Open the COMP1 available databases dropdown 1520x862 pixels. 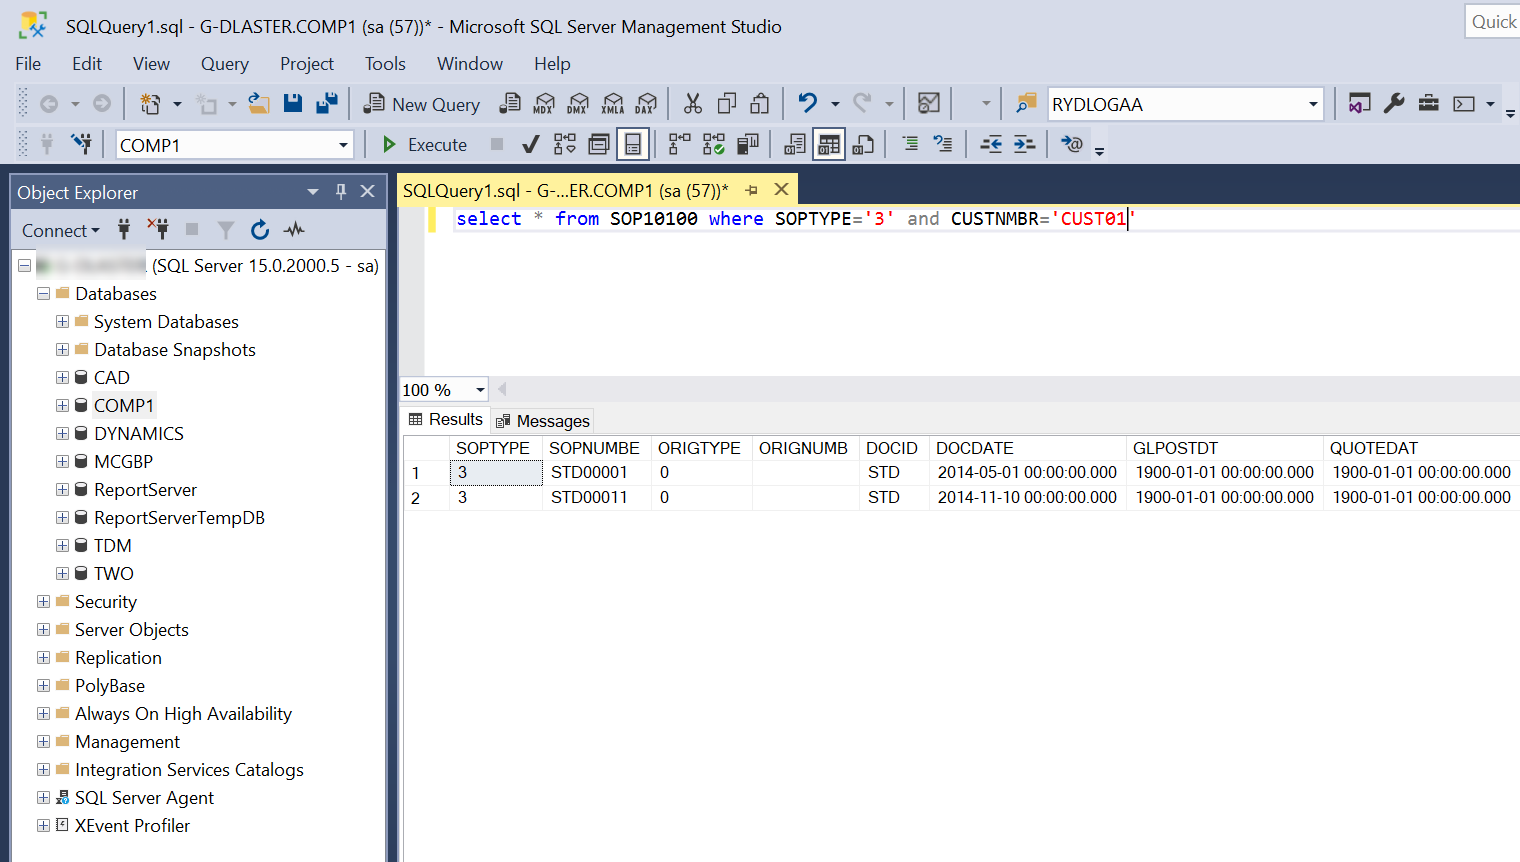click(x=343, y=145)
